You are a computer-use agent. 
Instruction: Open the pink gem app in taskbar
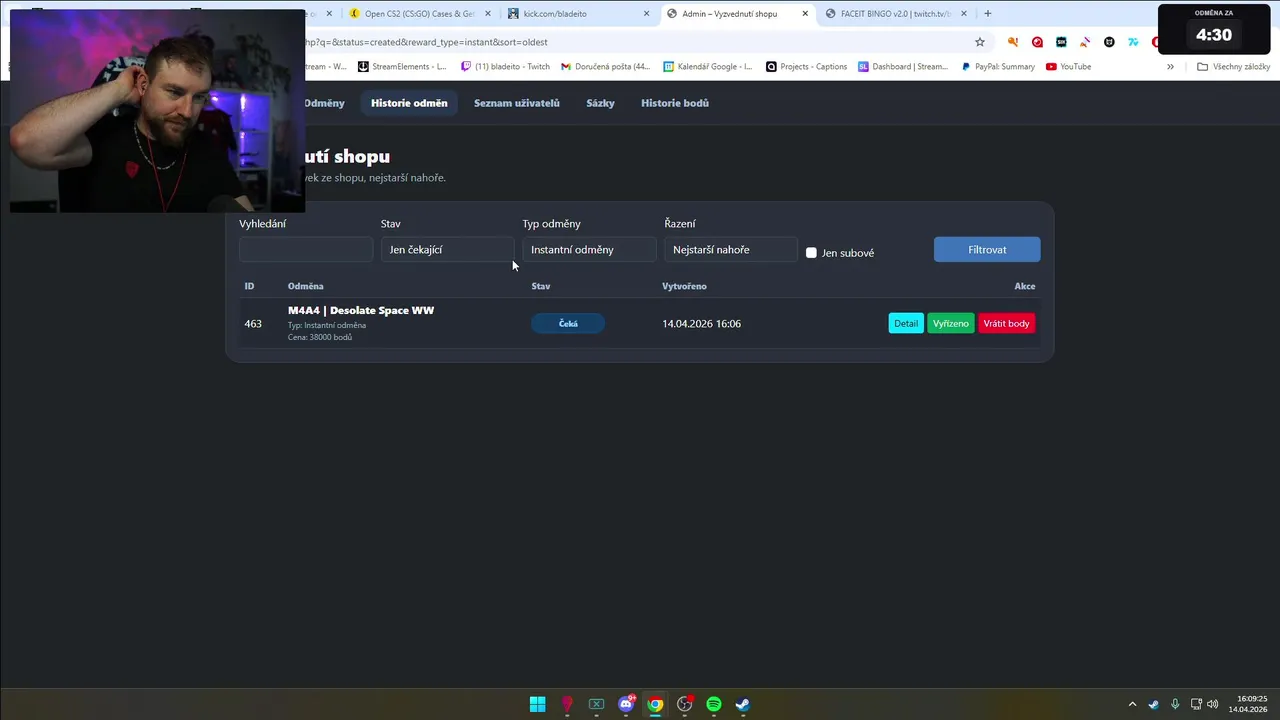(567, 704)
